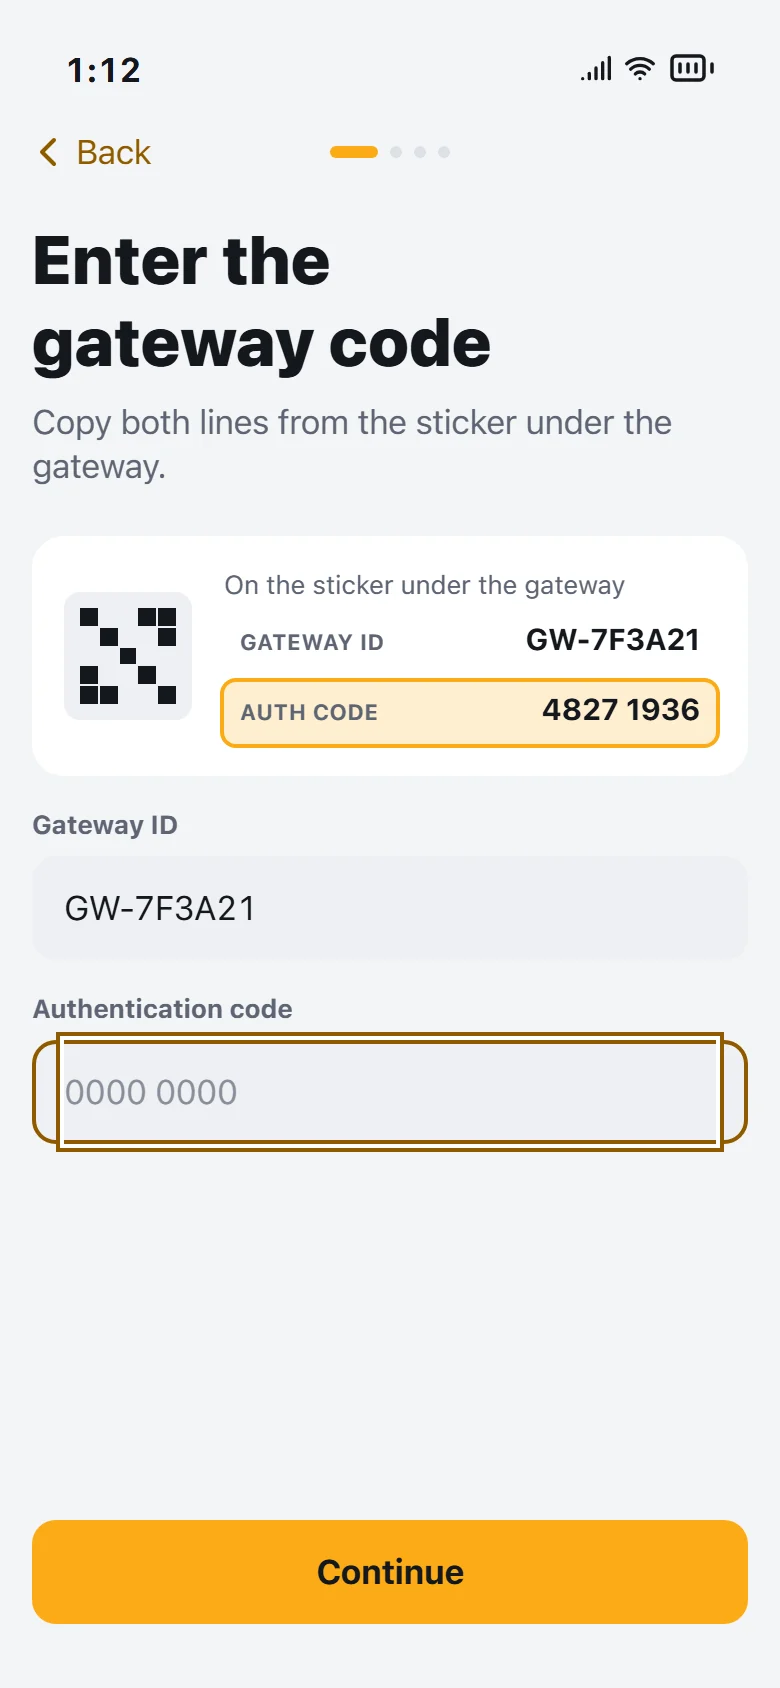Go back using the Back link
This screenshot has width=780, height=1688.
(x=95, y=152)
